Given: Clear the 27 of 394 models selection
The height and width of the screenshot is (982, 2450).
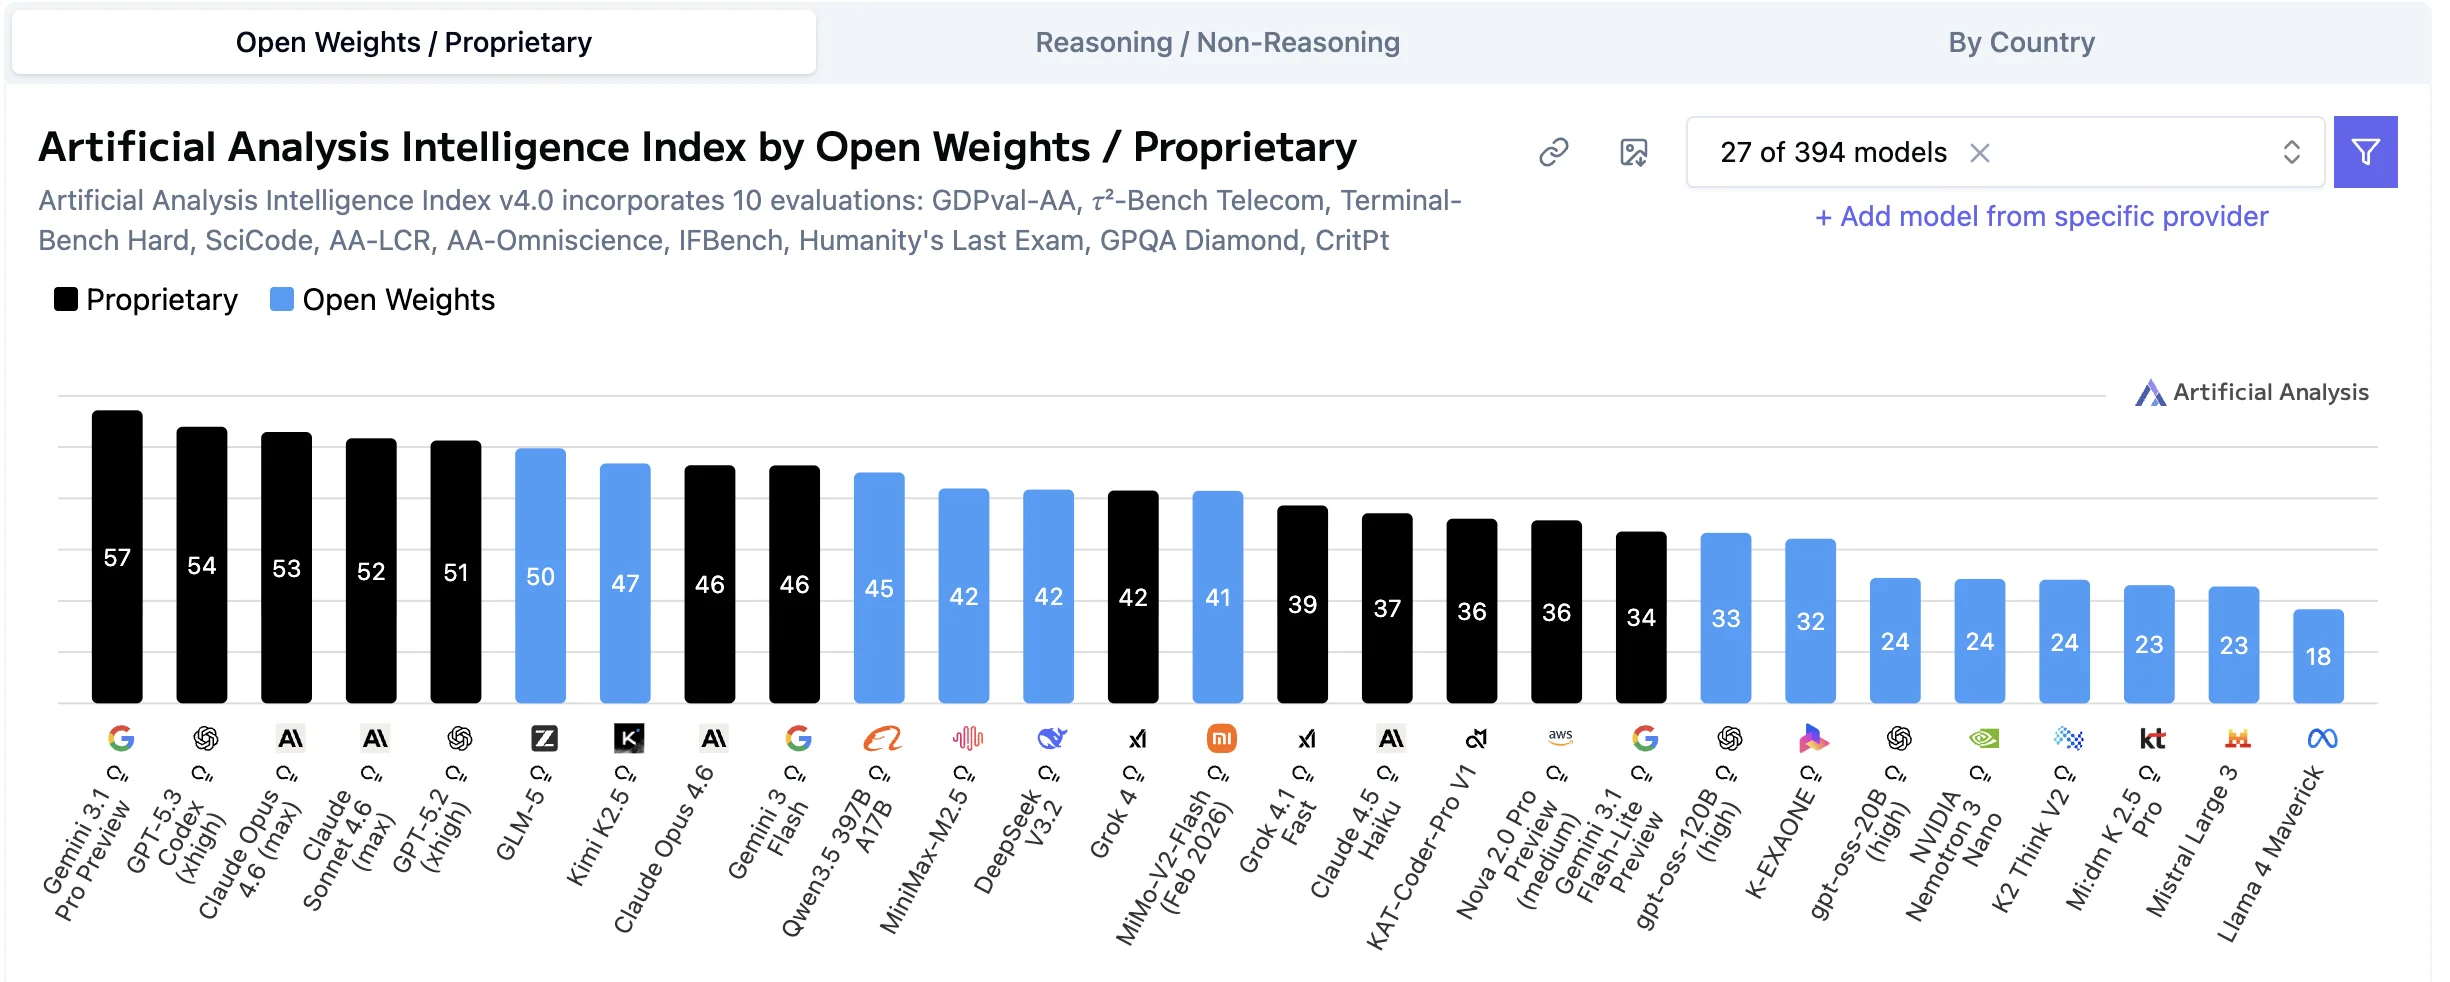Looking at the screenshot, I should pos(1980,153).
